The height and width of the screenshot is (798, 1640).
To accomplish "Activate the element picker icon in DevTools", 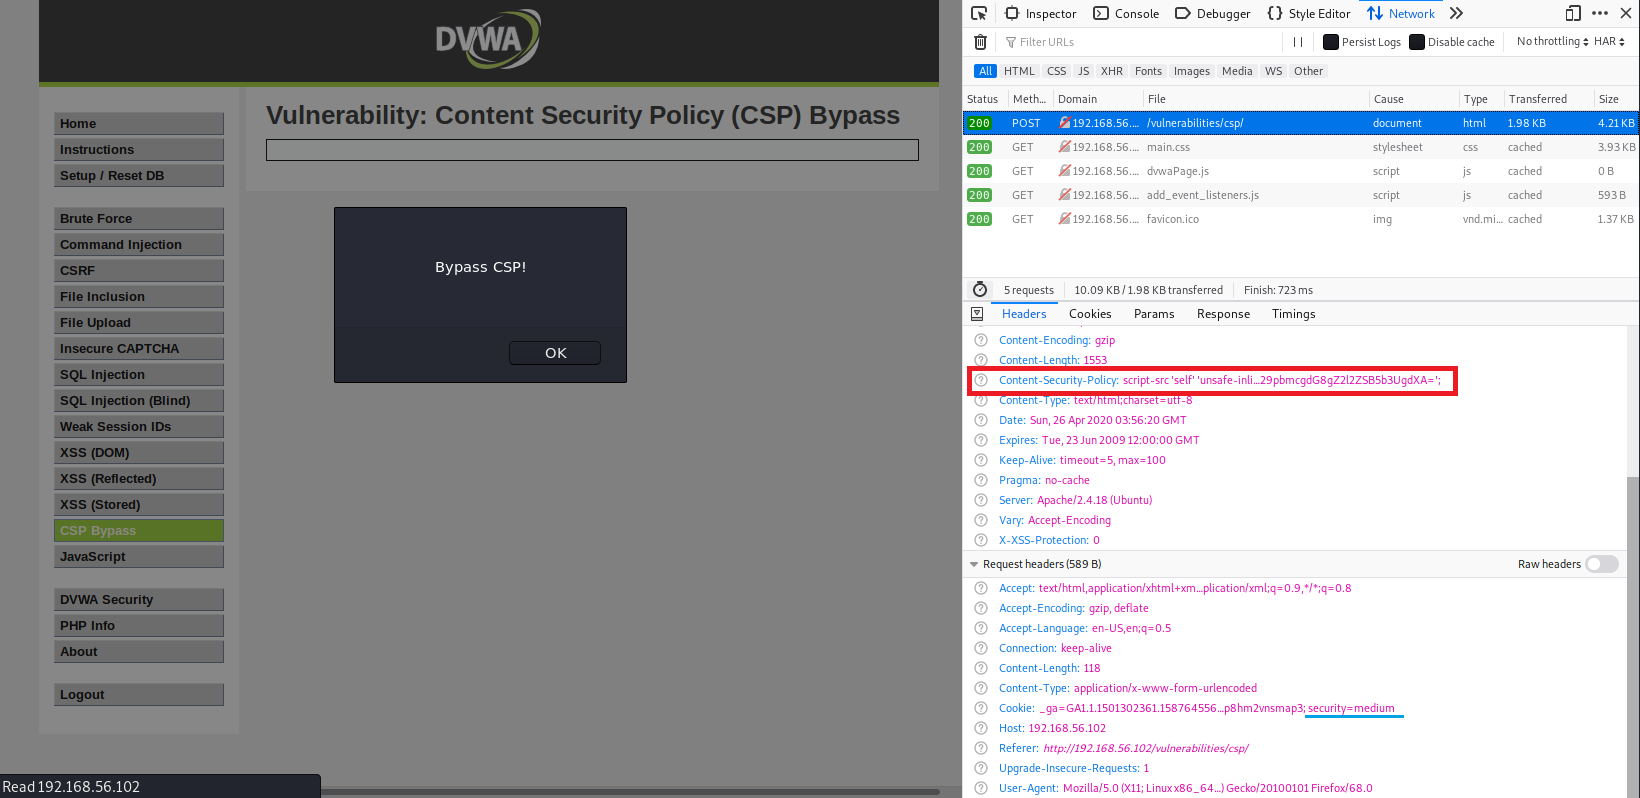I will click(979, 13).
